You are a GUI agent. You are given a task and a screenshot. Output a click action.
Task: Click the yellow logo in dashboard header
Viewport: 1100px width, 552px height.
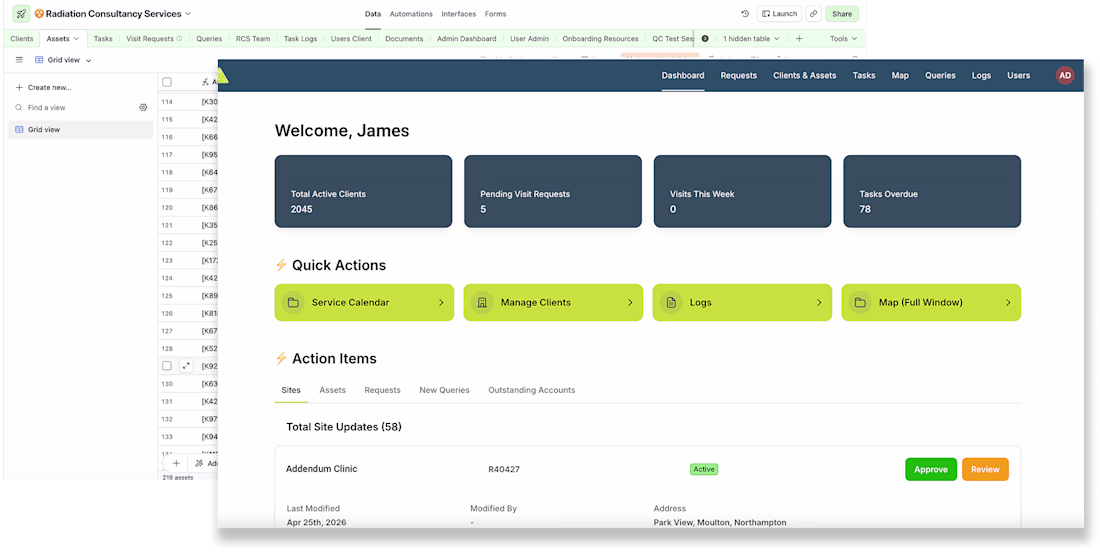point(223,76)
